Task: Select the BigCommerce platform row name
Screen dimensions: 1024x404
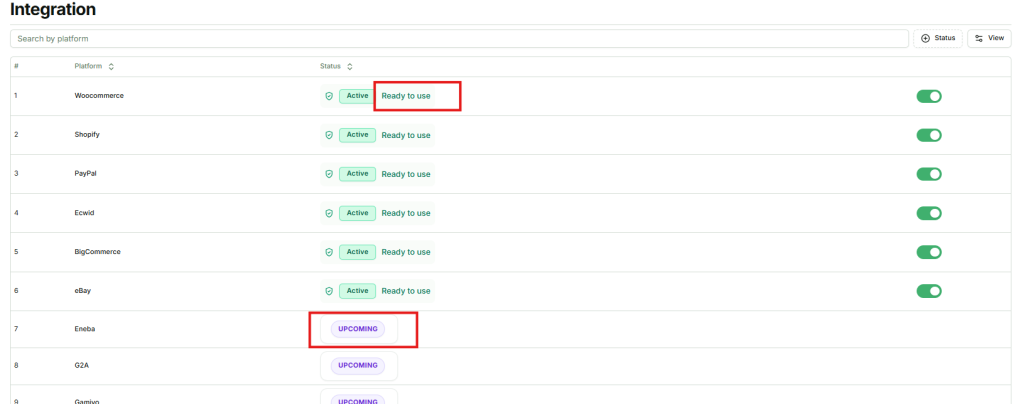Action: [97, 252]
